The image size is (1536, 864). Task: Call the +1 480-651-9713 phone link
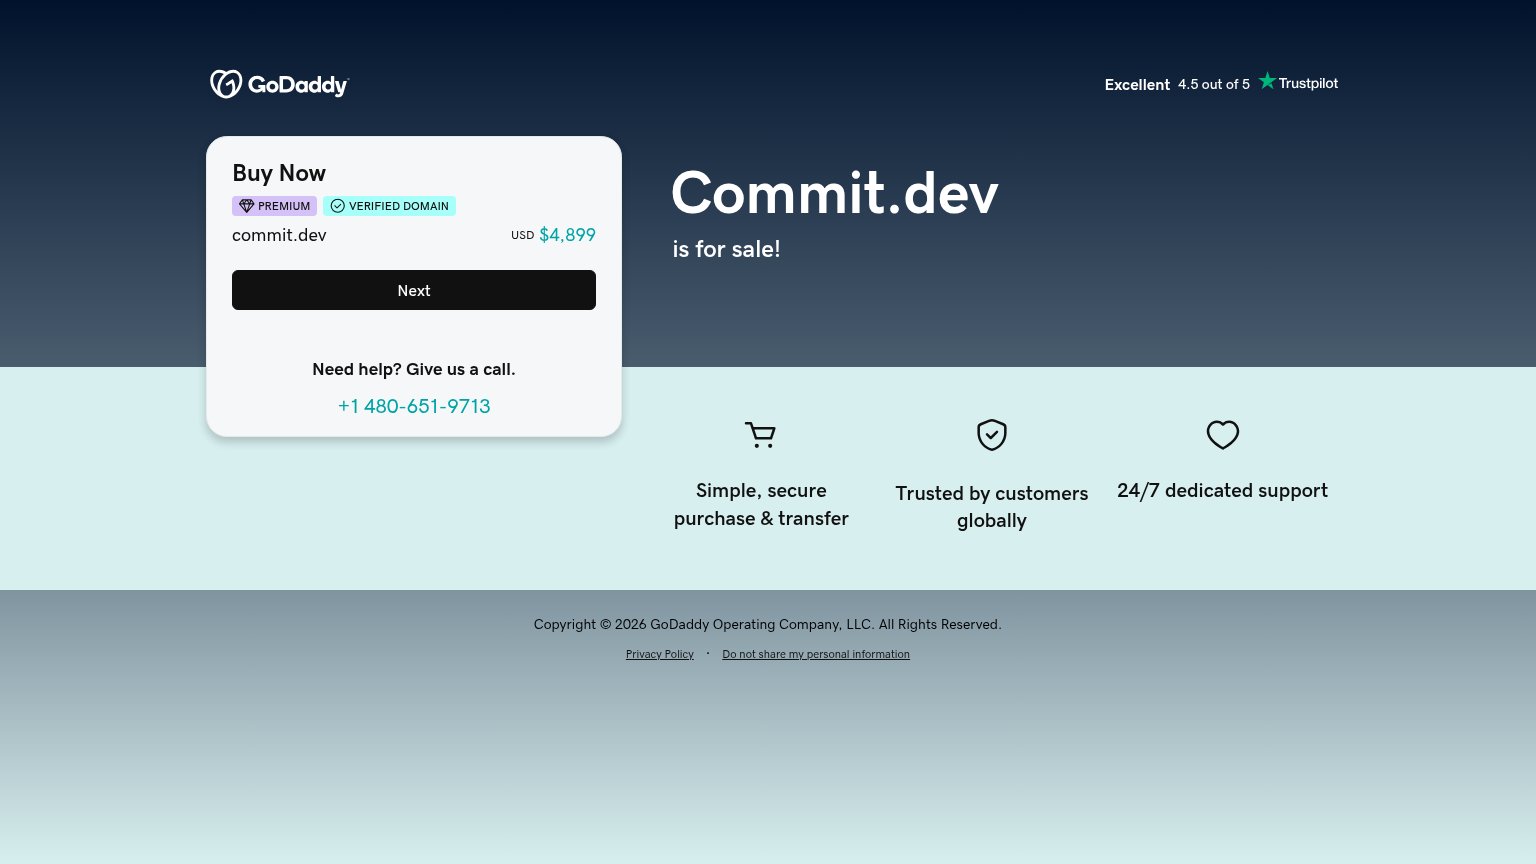414,406
